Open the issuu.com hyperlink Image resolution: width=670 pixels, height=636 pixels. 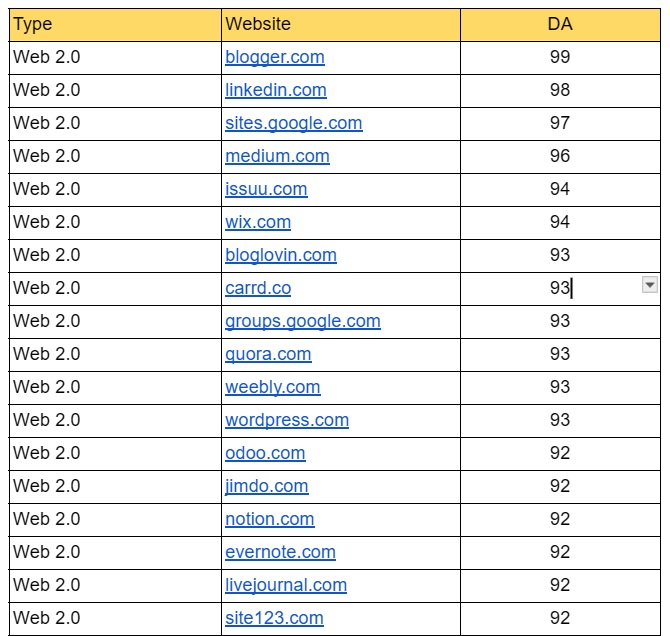[x=266, y=189]
